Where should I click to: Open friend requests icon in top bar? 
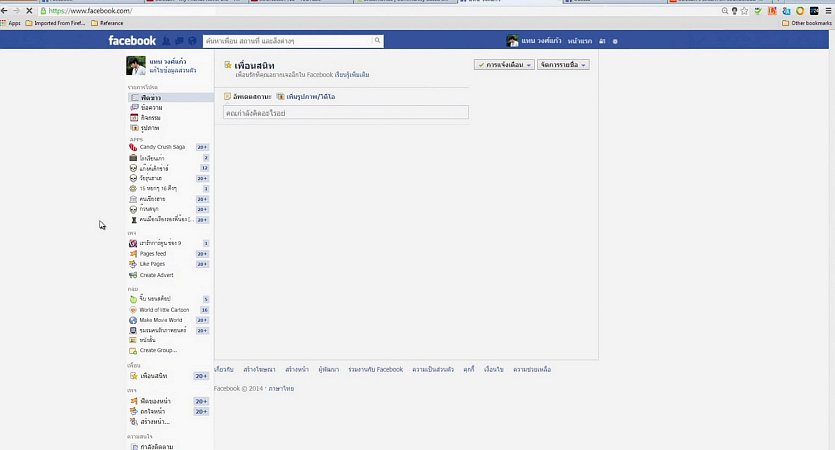click(166, 41)
